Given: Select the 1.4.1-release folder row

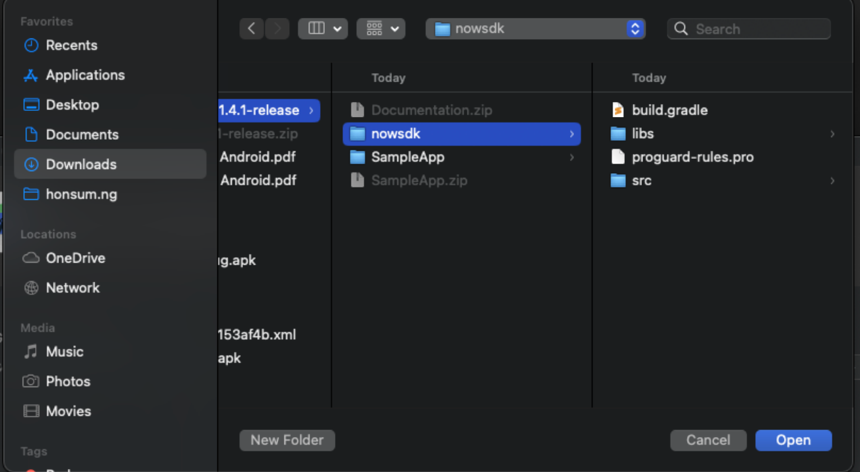Looking at the screenshot, I should (269, 110).
